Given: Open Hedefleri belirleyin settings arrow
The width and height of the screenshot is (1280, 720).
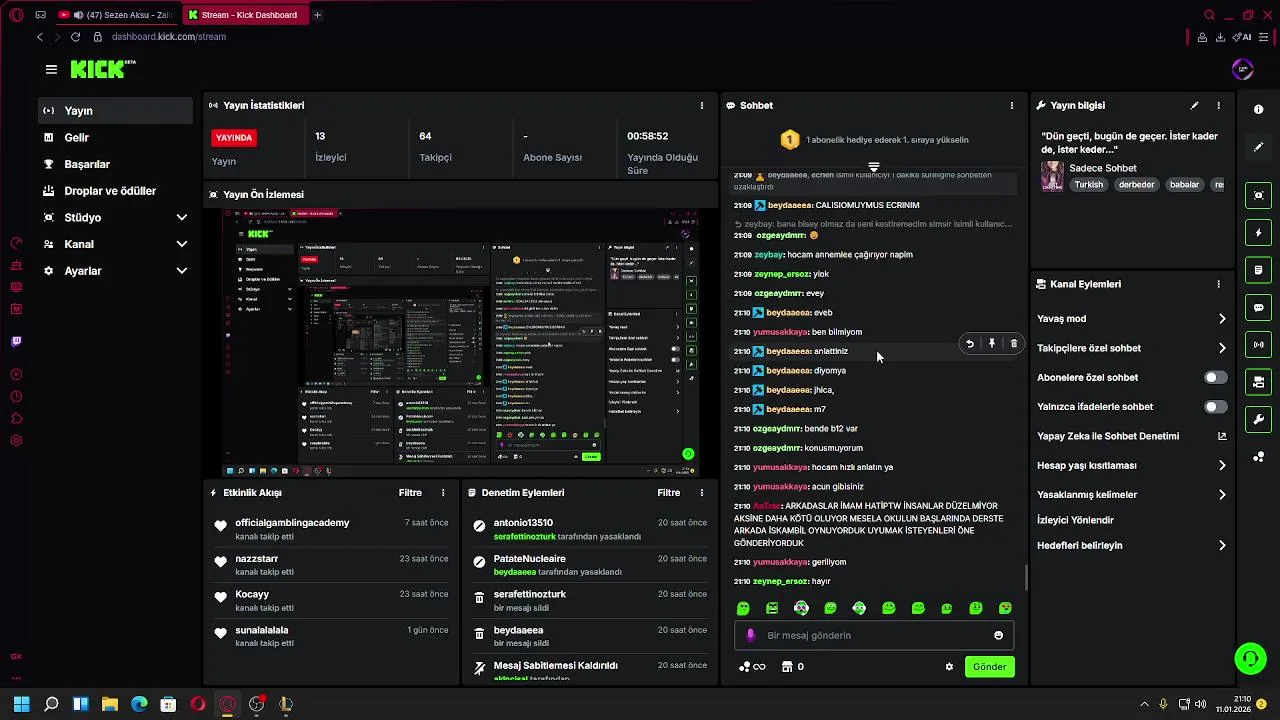Looking at the screenshot, I should pos(1221,546).
